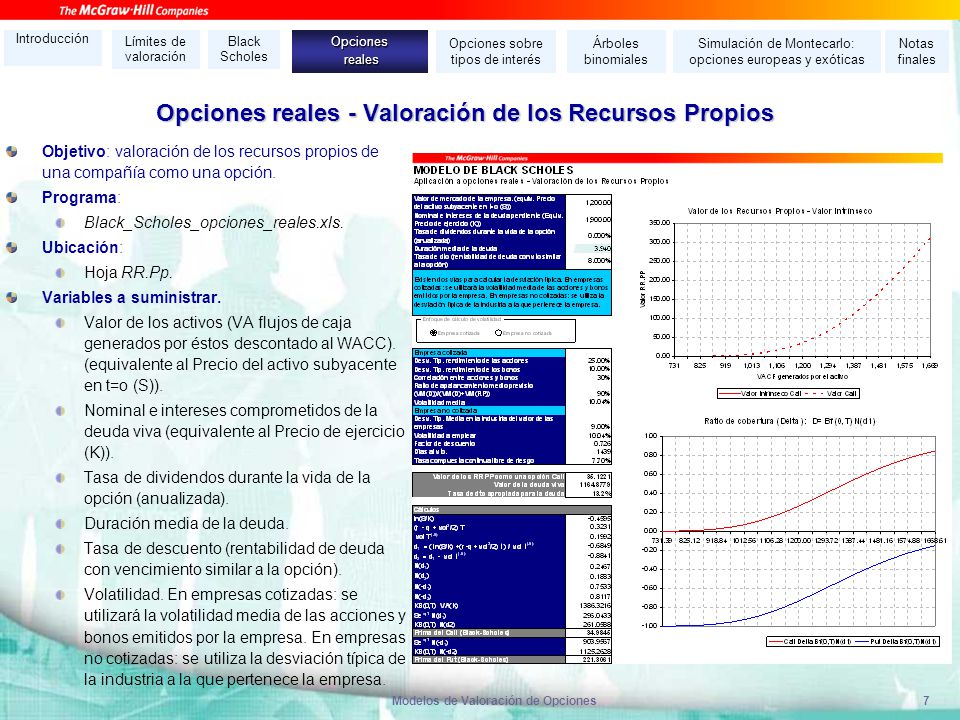Click the 'Valor de los activos' bullet text
Viewport: 960px width, 720px height.
click(240, 354)
